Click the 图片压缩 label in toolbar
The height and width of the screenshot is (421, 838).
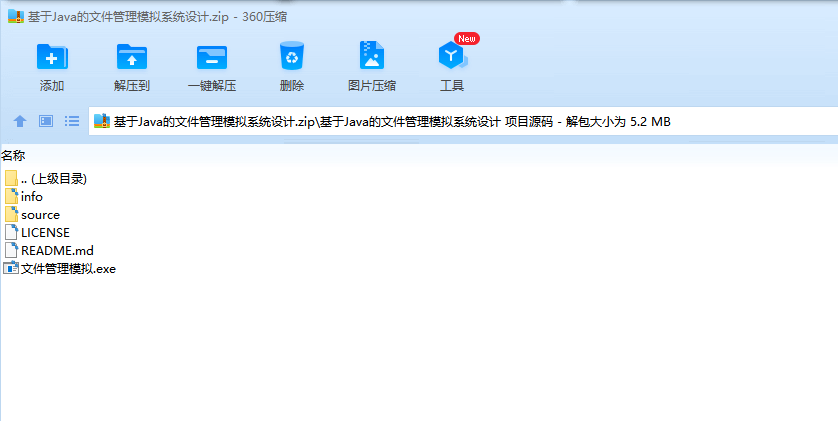(x=372, y=85)
